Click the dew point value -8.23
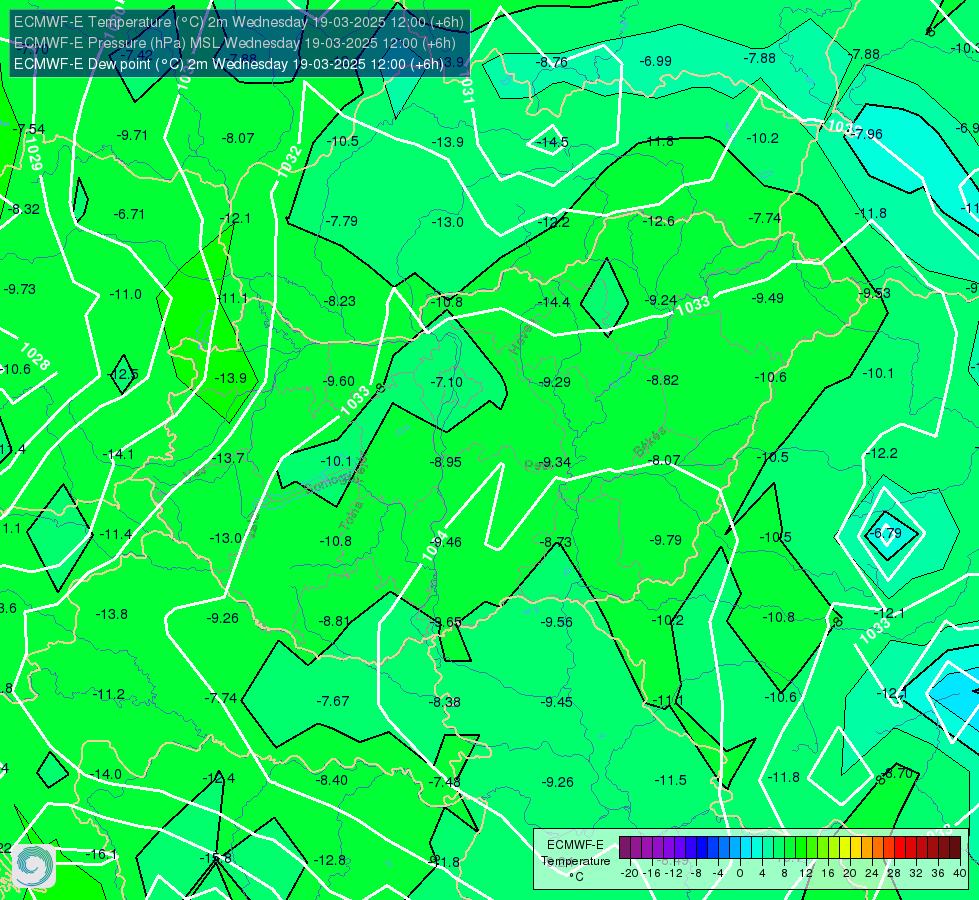Screen dimensions: 979x900 pos(340,301)
